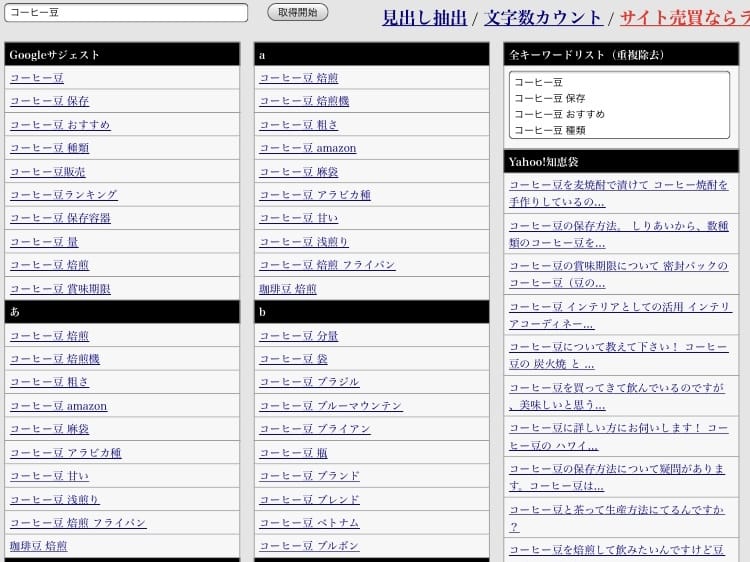Open the Yahoo question about ハワイ coffee beans

[x=619, y=437]
